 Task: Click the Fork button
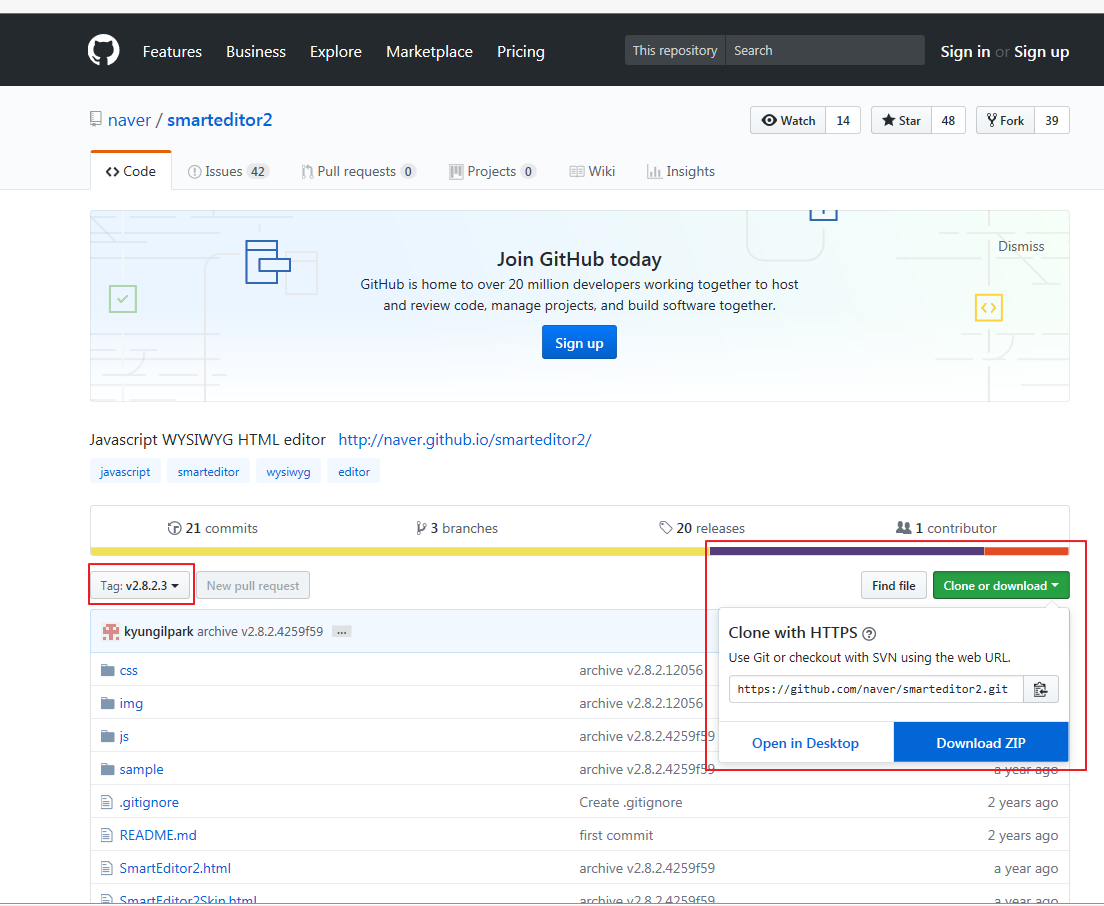click(1005, 120)
